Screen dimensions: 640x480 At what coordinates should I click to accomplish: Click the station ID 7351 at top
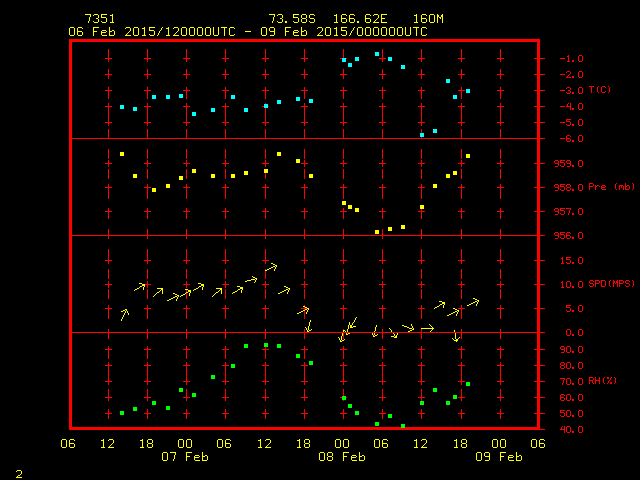100,19
